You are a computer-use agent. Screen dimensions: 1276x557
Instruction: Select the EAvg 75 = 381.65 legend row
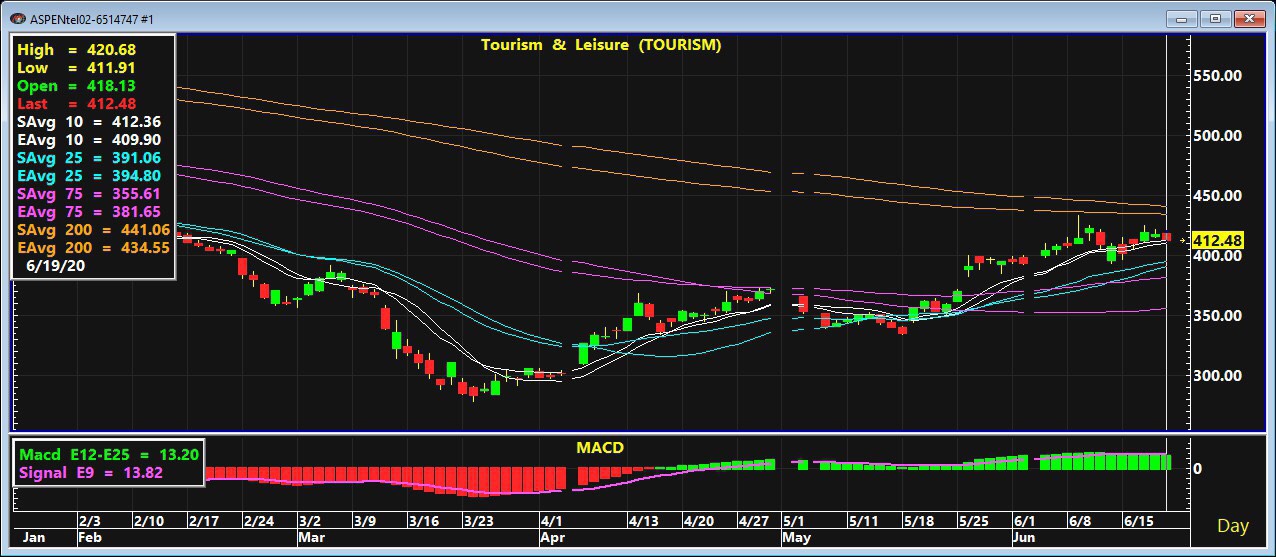coord(89,211)
